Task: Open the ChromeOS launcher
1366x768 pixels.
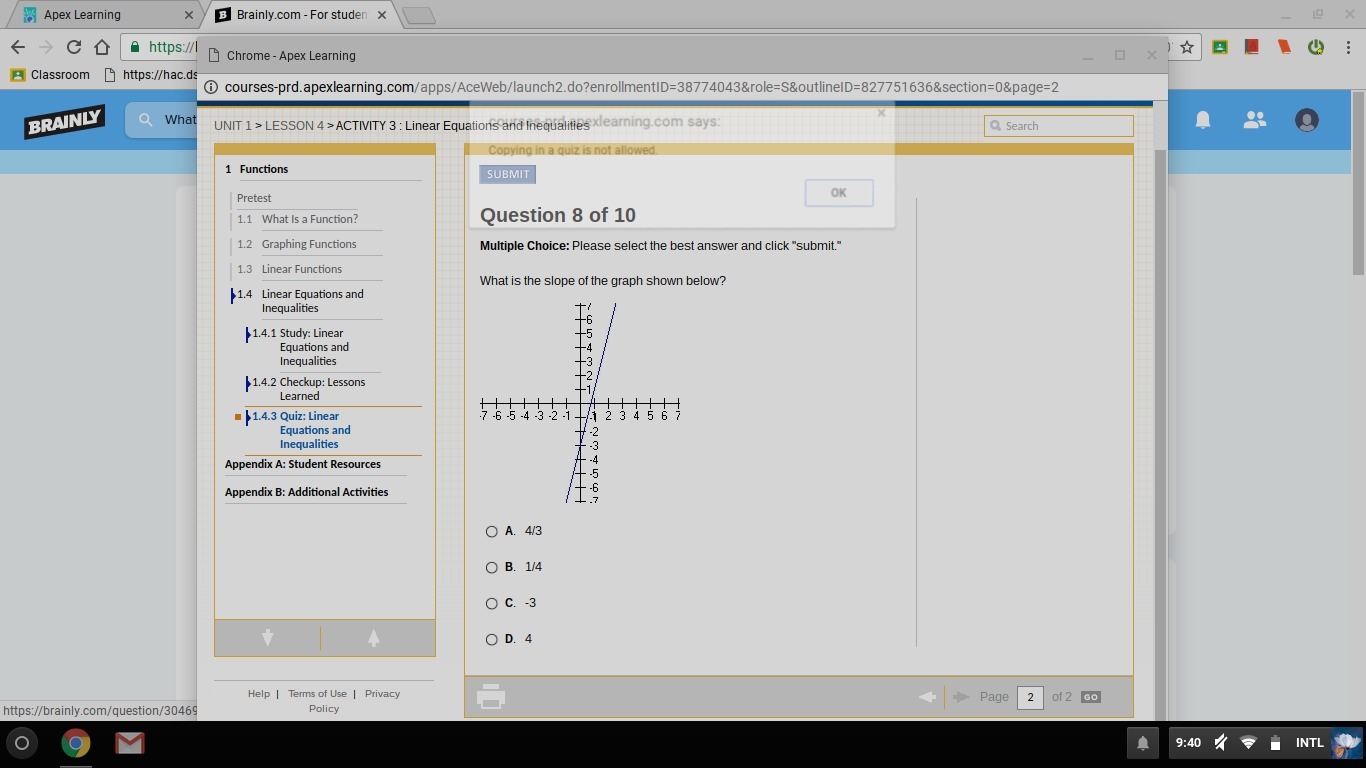Action: point(22,743)
